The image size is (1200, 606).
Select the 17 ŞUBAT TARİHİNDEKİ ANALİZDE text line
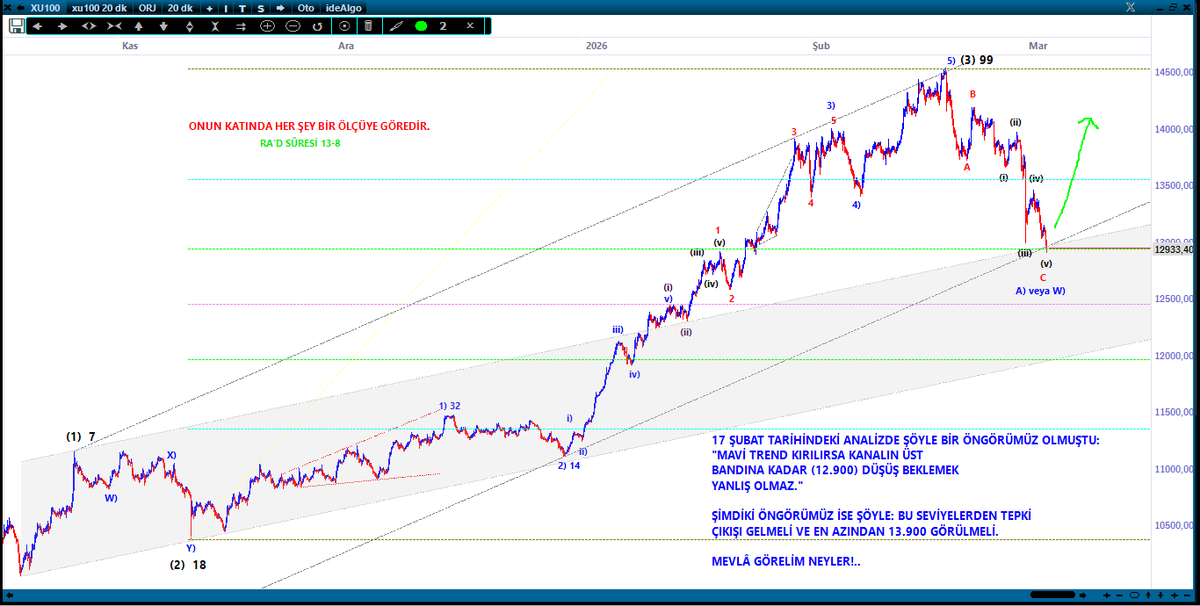[x=905, y=440]
